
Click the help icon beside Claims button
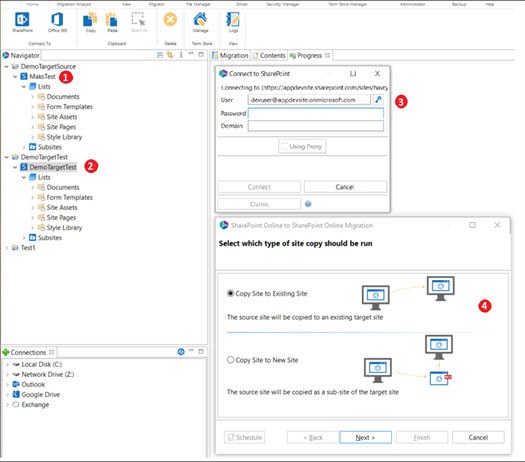pyautogui.click(x=308, y=204)
